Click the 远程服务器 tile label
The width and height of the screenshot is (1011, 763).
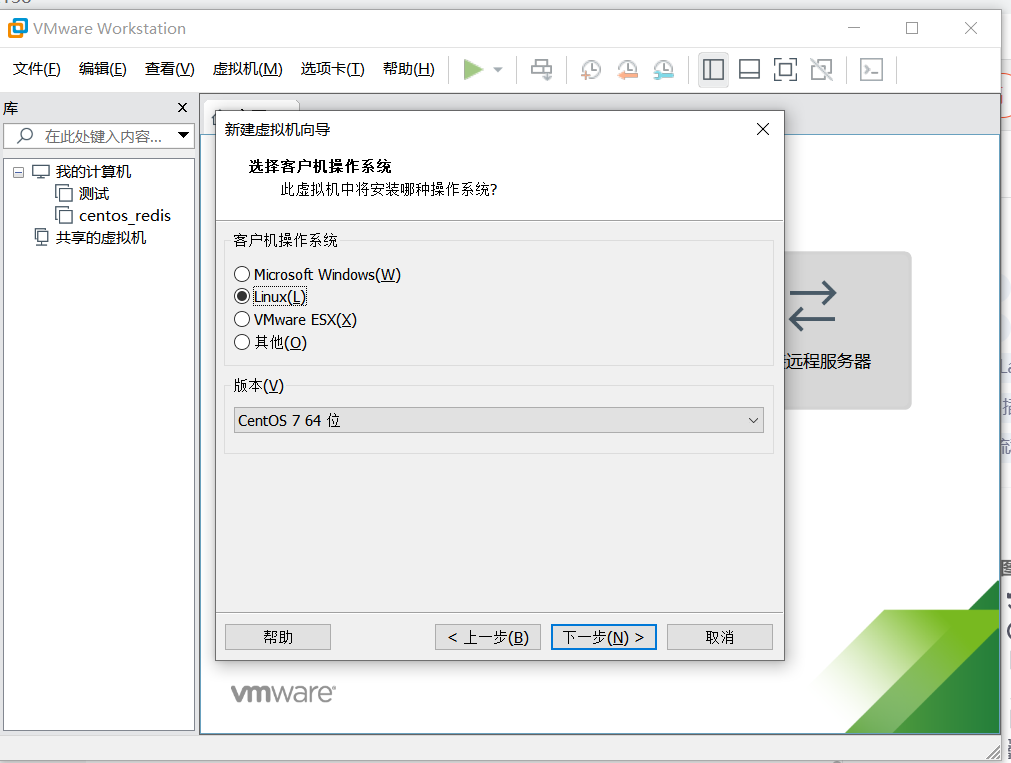(x=828, y=361)
